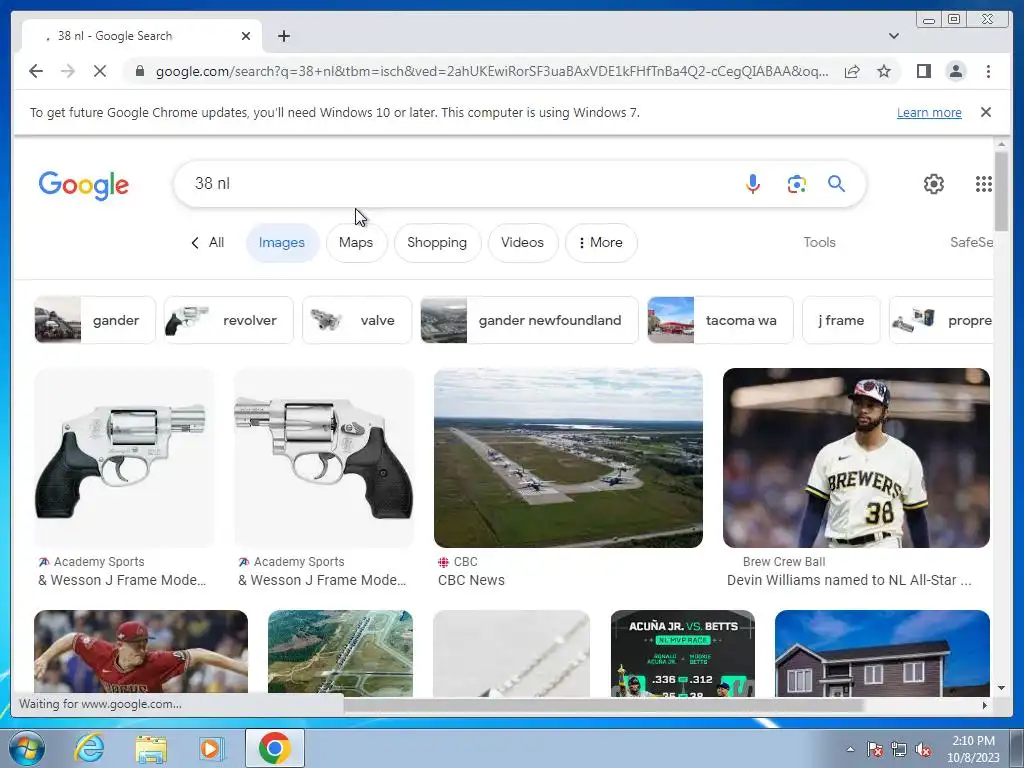1024x768 pixels.
Task: Click the browser back arrow
Action: coord(36,71)
